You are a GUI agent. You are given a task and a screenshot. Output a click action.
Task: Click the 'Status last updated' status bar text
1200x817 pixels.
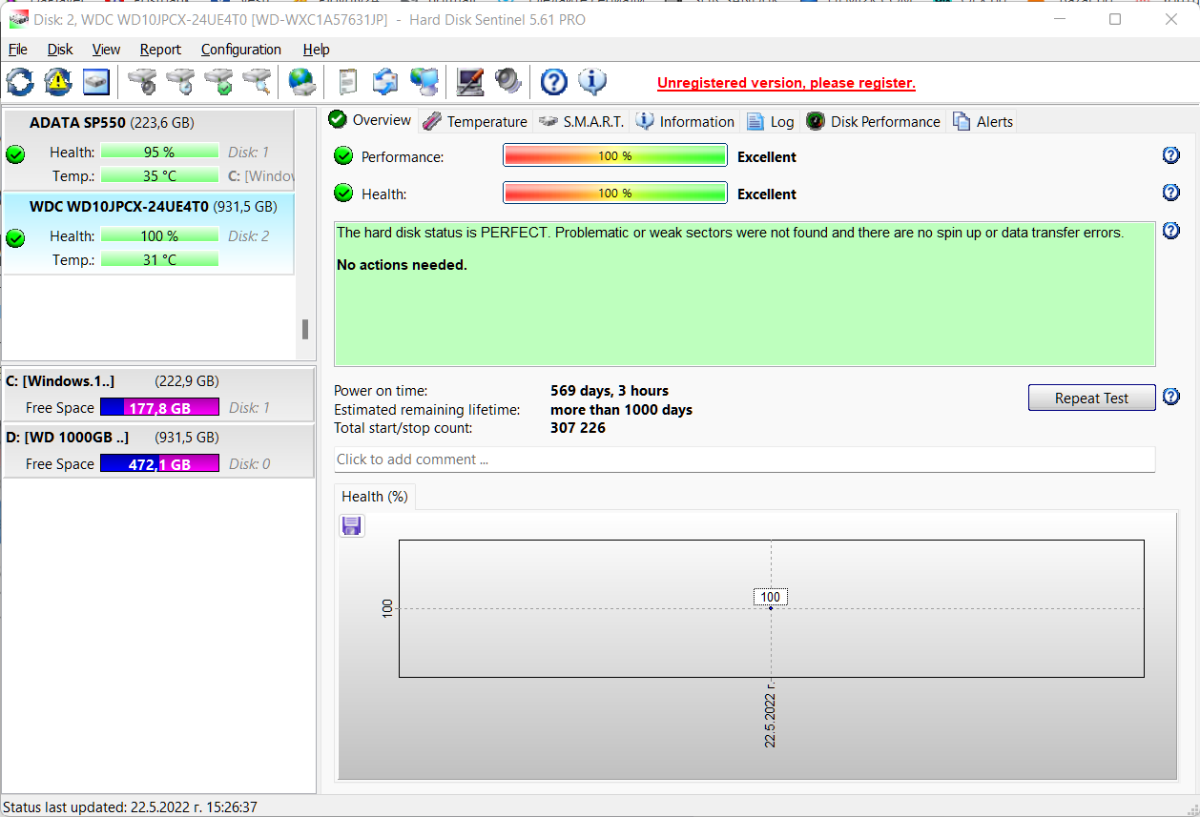point(130,807)
